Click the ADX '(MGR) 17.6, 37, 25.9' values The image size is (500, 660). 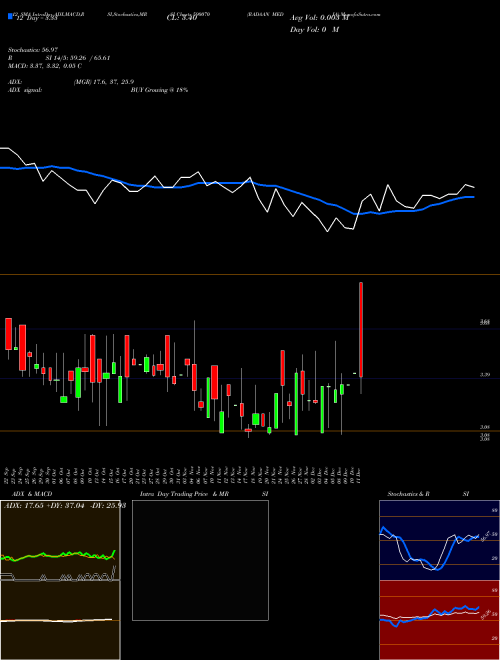[104, 82]
